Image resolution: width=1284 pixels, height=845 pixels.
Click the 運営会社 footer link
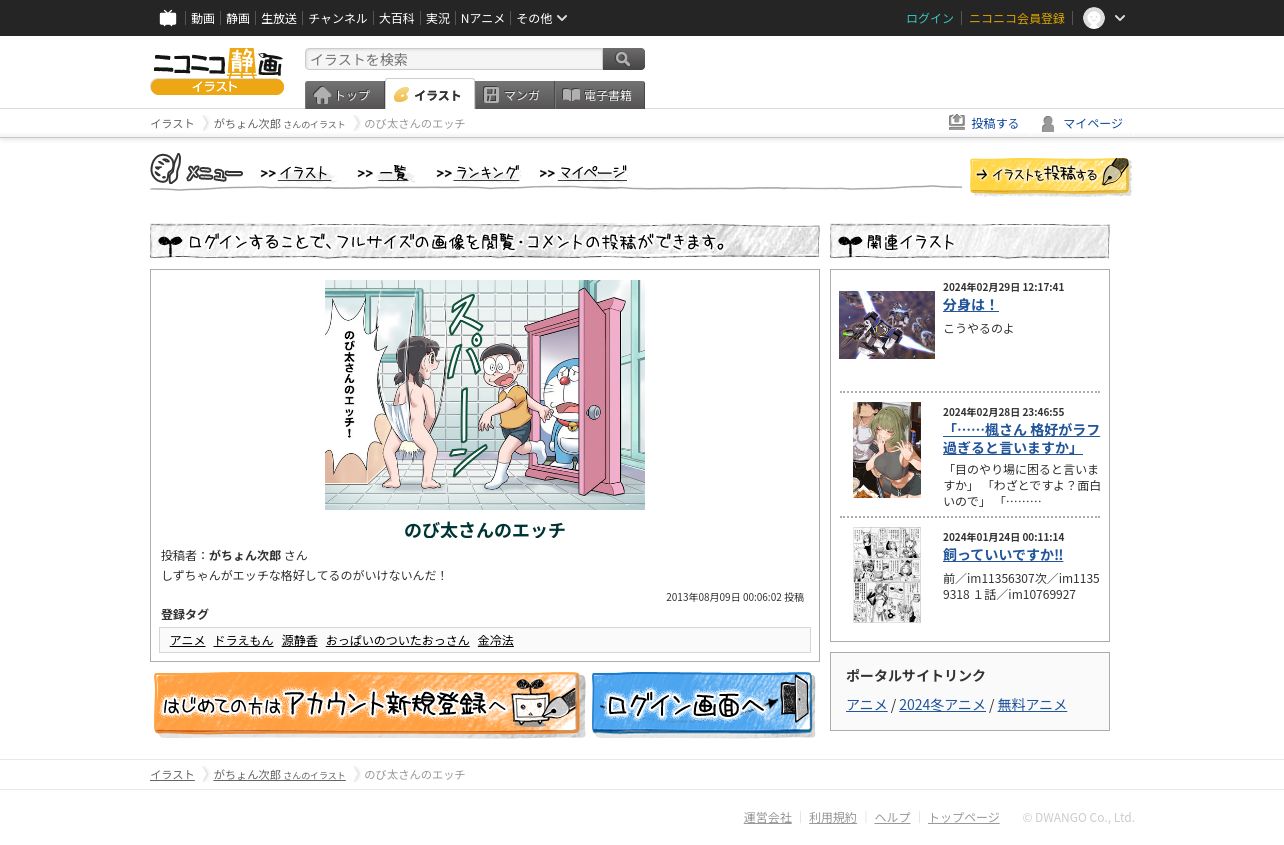pyautogui.click(x=768, y=817)
